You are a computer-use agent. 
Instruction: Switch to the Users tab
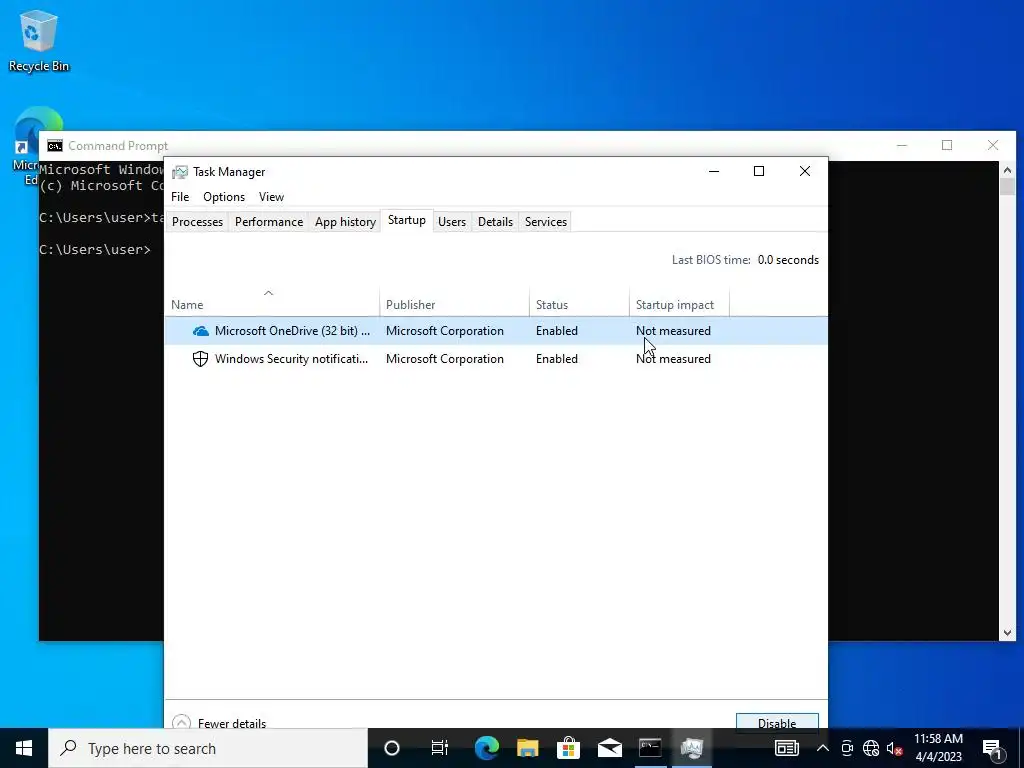[x=452, y=222]
